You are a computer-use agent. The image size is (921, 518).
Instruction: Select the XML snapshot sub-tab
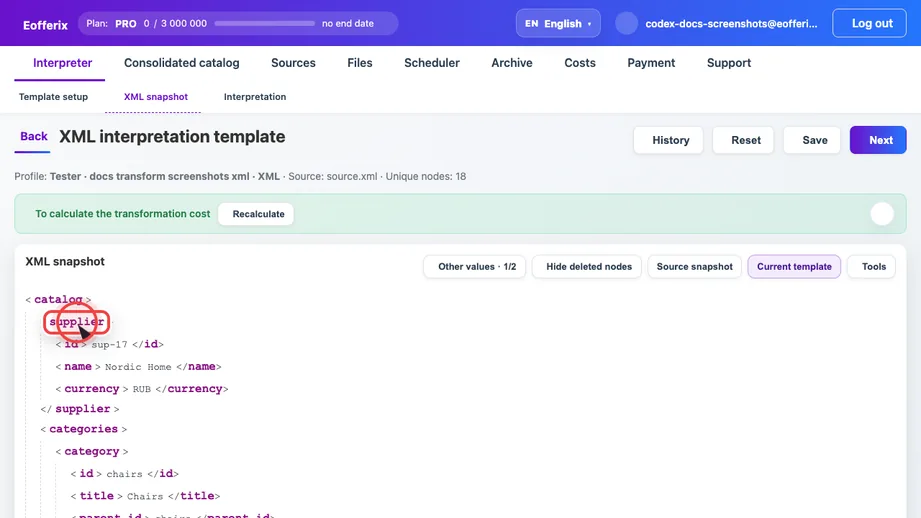(156, 97)
